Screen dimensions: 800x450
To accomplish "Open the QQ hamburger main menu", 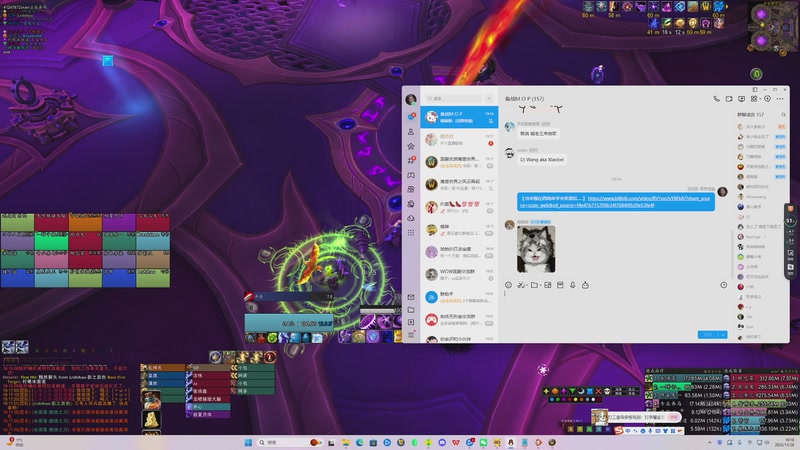I will click(411, 335).
